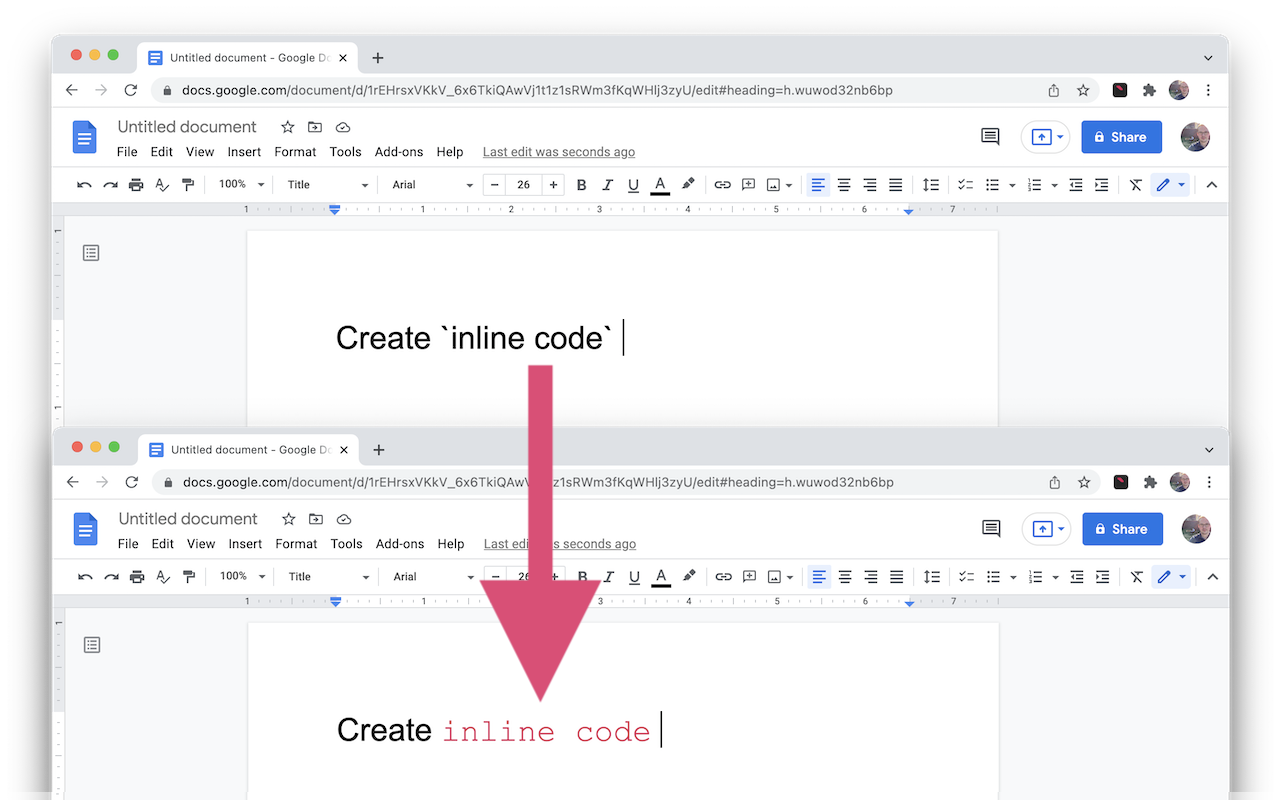Open Title paragraph style dropdown, top window

coord(328,185)
